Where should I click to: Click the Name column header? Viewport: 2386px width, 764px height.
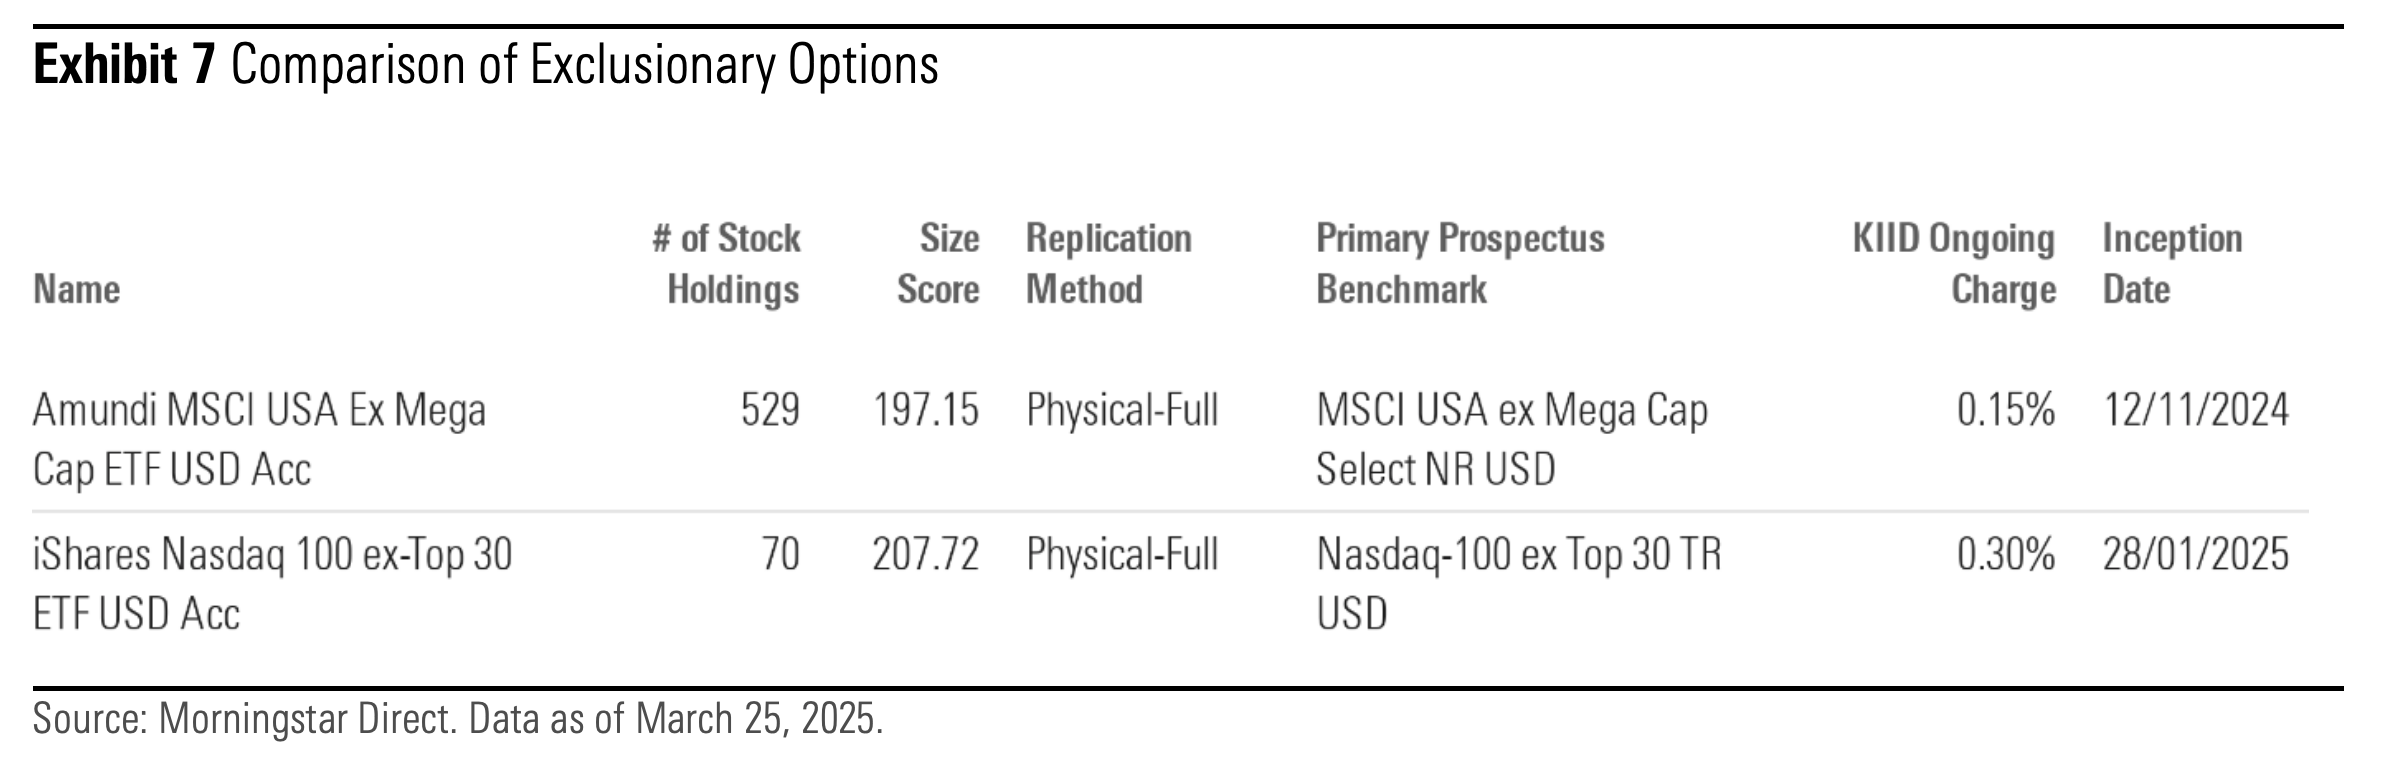77,289
